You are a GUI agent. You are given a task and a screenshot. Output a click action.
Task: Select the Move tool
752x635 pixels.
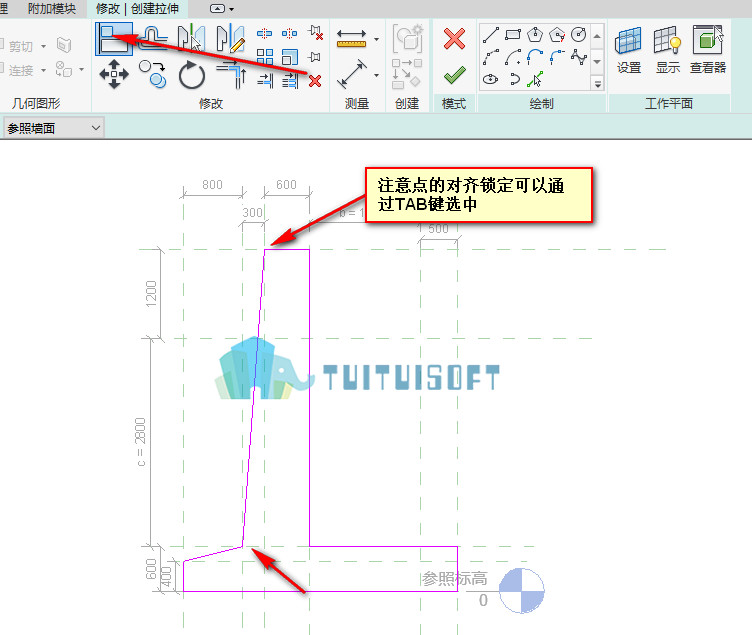tap(114, 74)
